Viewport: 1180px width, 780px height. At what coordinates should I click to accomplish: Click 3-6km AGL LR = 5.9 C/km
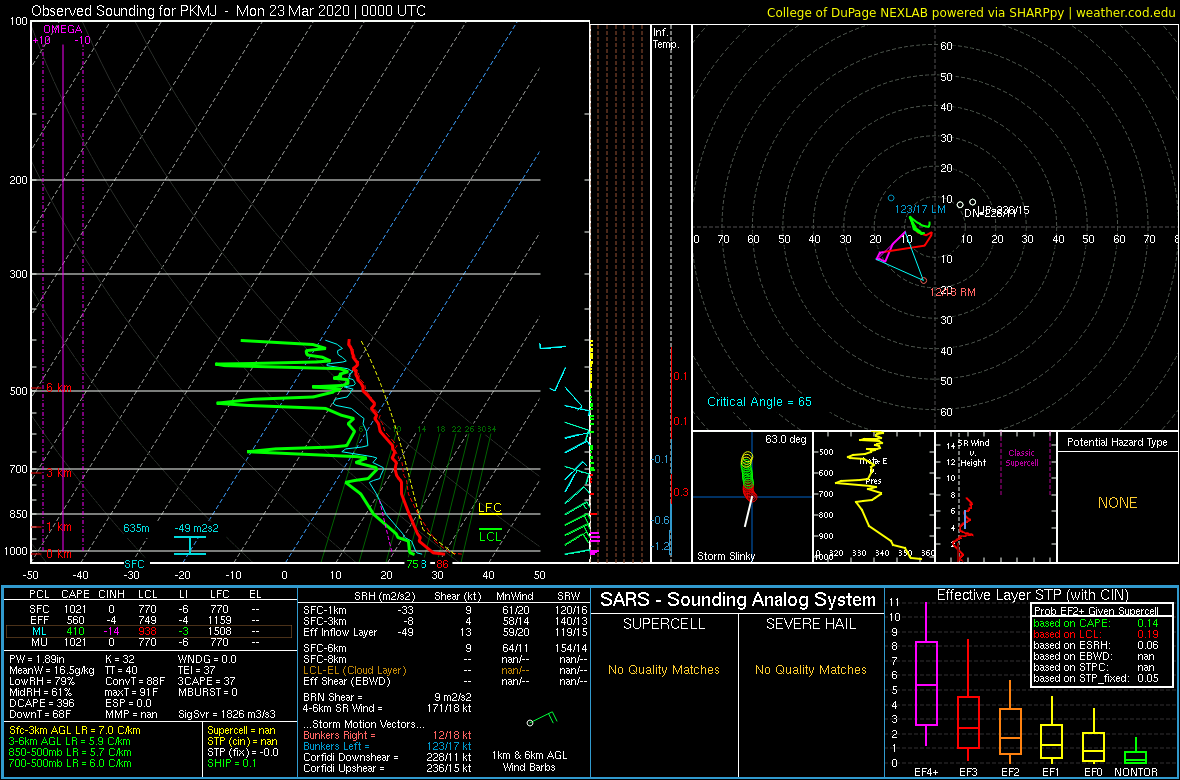(70, 742)
